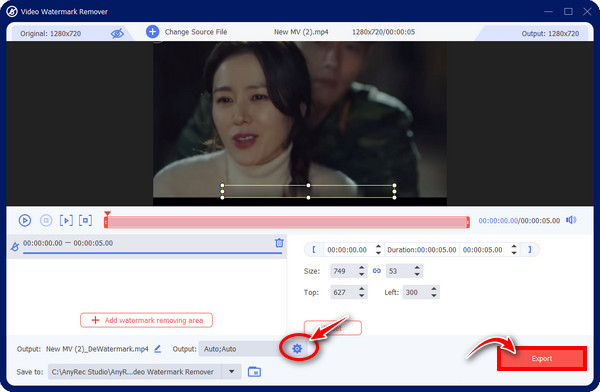The width and height of the screenshot is (600, 392).
Task: Click the Top position field 627
Action: point(343,292)
